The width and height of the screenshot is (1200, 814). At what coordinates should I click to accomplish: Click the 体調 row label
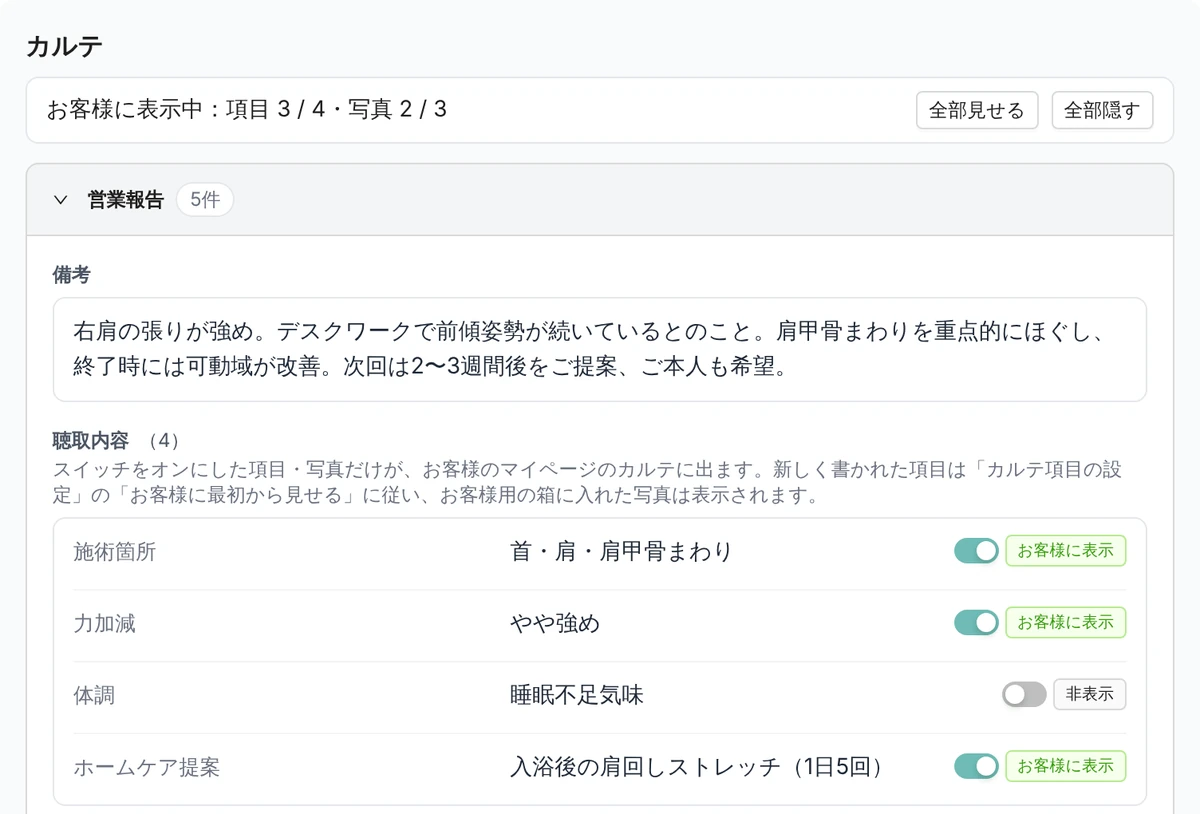click(x=95, y=695)
